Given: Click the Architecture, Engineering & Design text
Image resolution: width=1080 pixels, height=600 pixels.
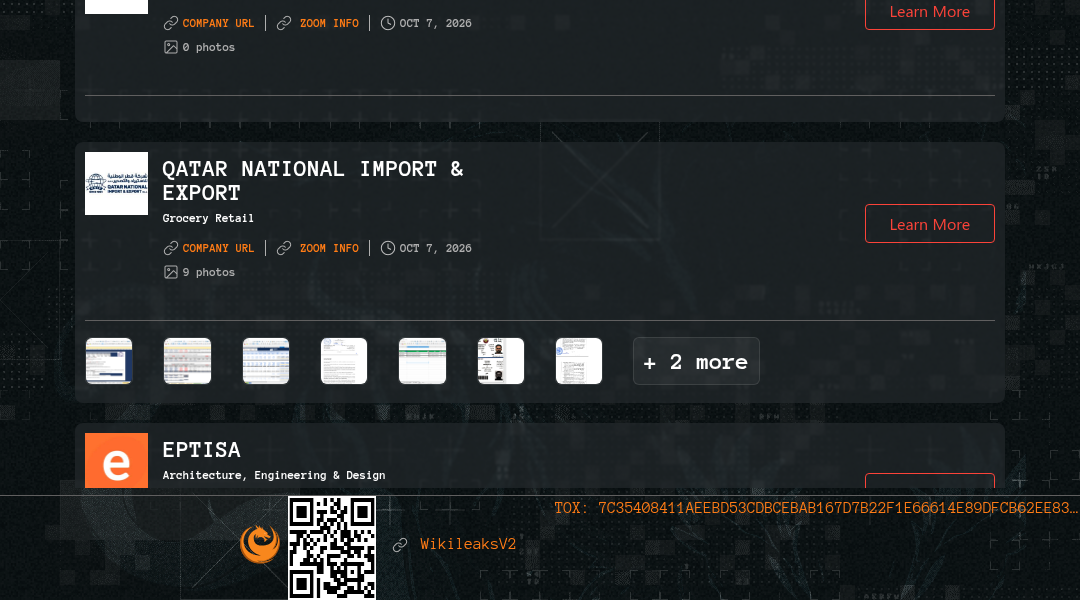Looking at the screenshot, I should pos(273,475).
